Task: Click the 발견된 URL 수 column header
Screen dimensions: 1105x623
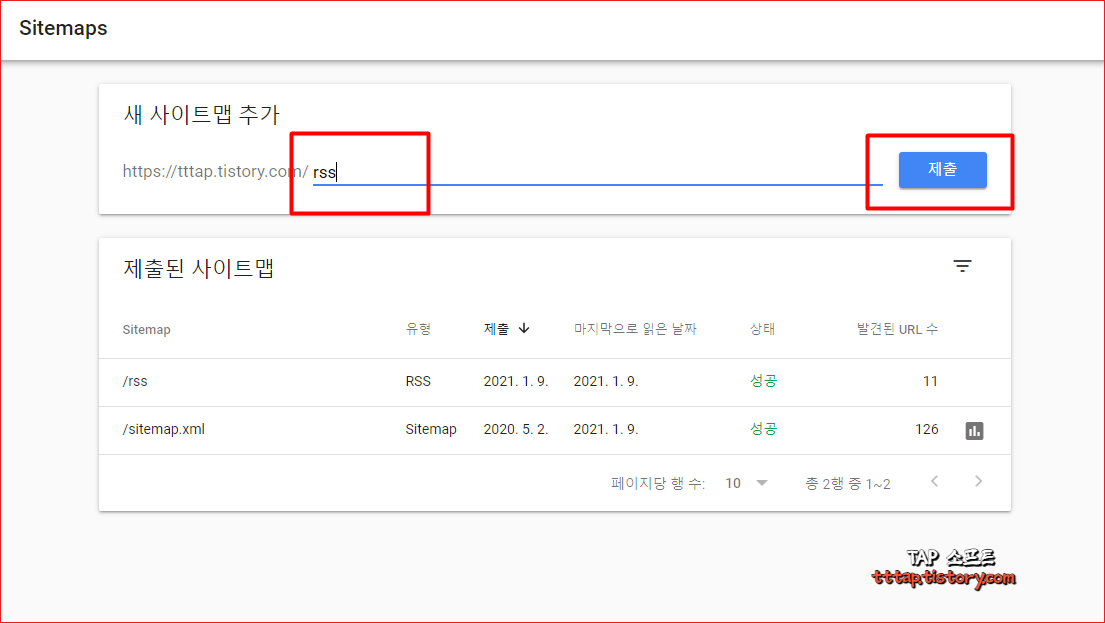Action: tap(897, 329)
